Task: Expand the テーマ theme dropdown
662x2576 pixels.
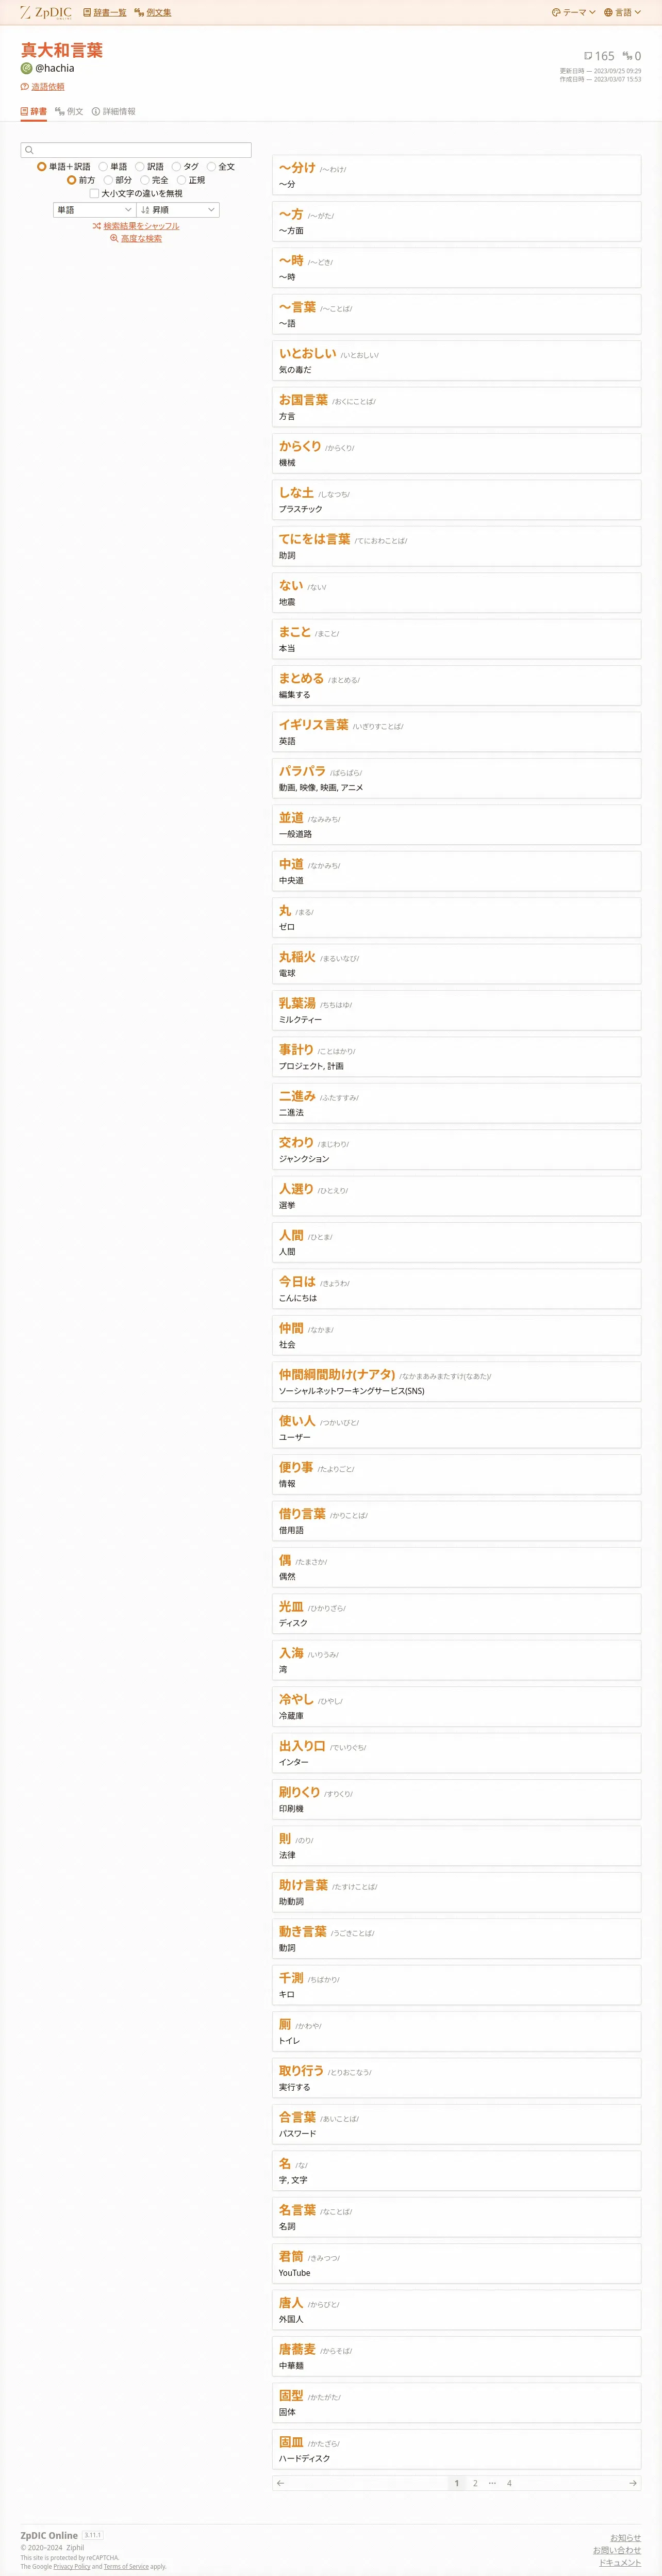Action: pyautogui.click(x=574, y=13)
